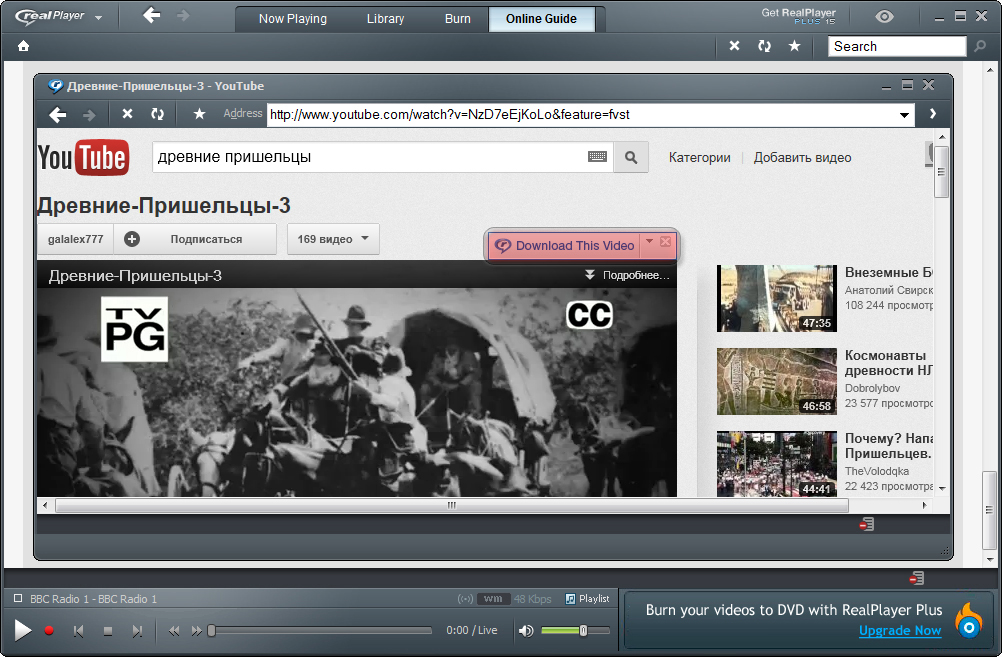Click Download This Video button
Viewport: 1002px width, 657px height.
coord(565,246)
